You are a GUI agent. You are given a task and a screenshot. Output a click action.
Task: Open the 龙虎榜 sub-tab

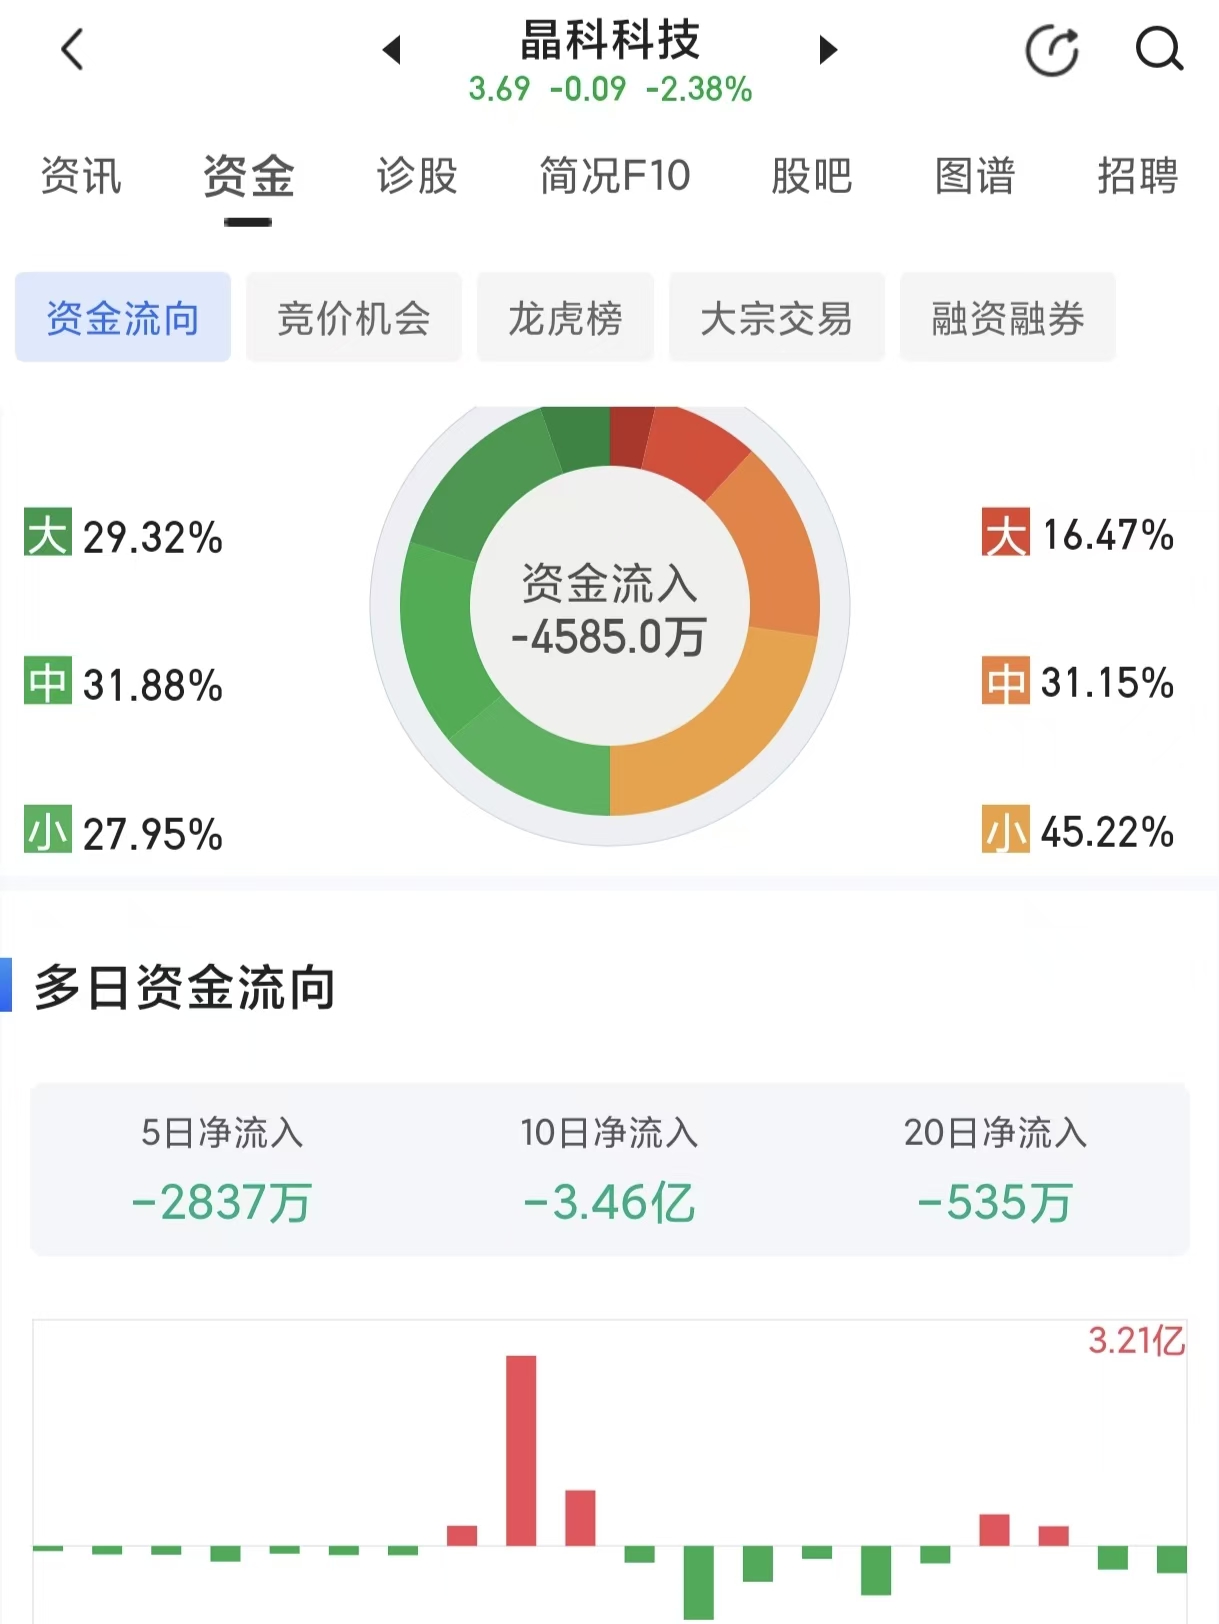[565, 317]
